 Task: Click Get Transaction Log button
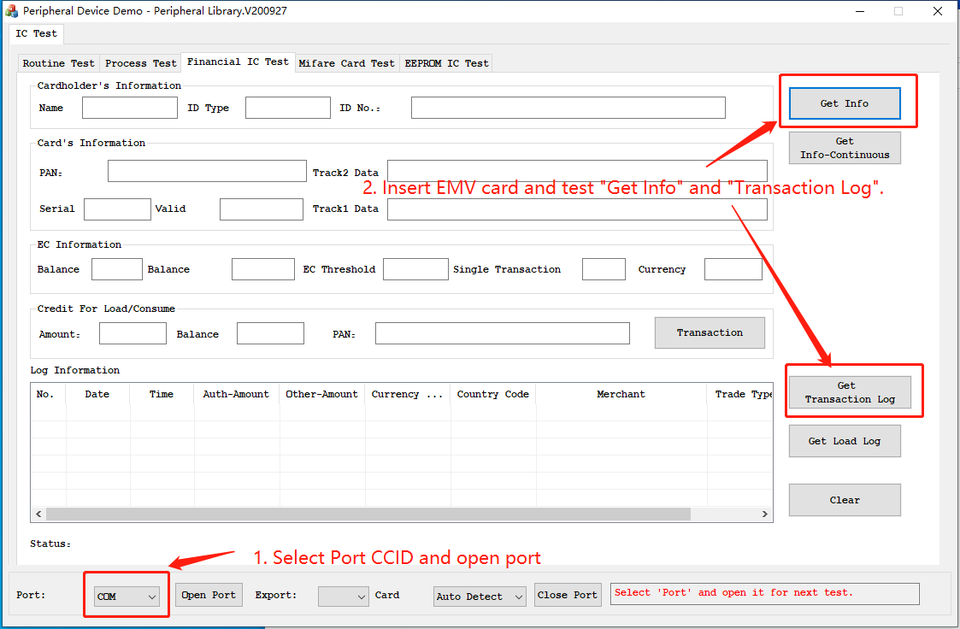tap(849, 392)
